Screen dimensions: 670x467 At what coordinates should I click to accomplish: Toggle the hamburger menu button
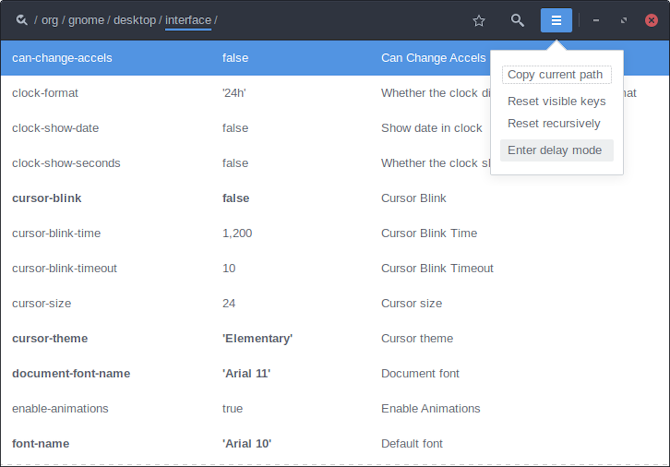point(556,20)
